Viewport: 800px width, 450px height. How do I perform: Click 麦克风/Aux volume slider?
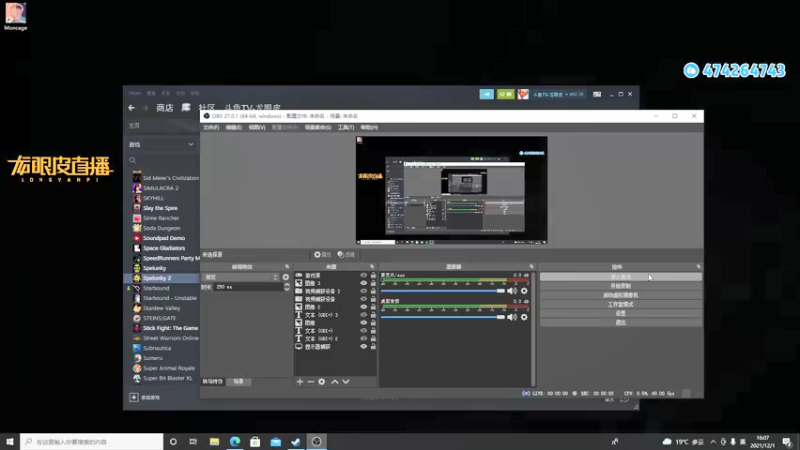pyautogui.click(x=442, y=291)
